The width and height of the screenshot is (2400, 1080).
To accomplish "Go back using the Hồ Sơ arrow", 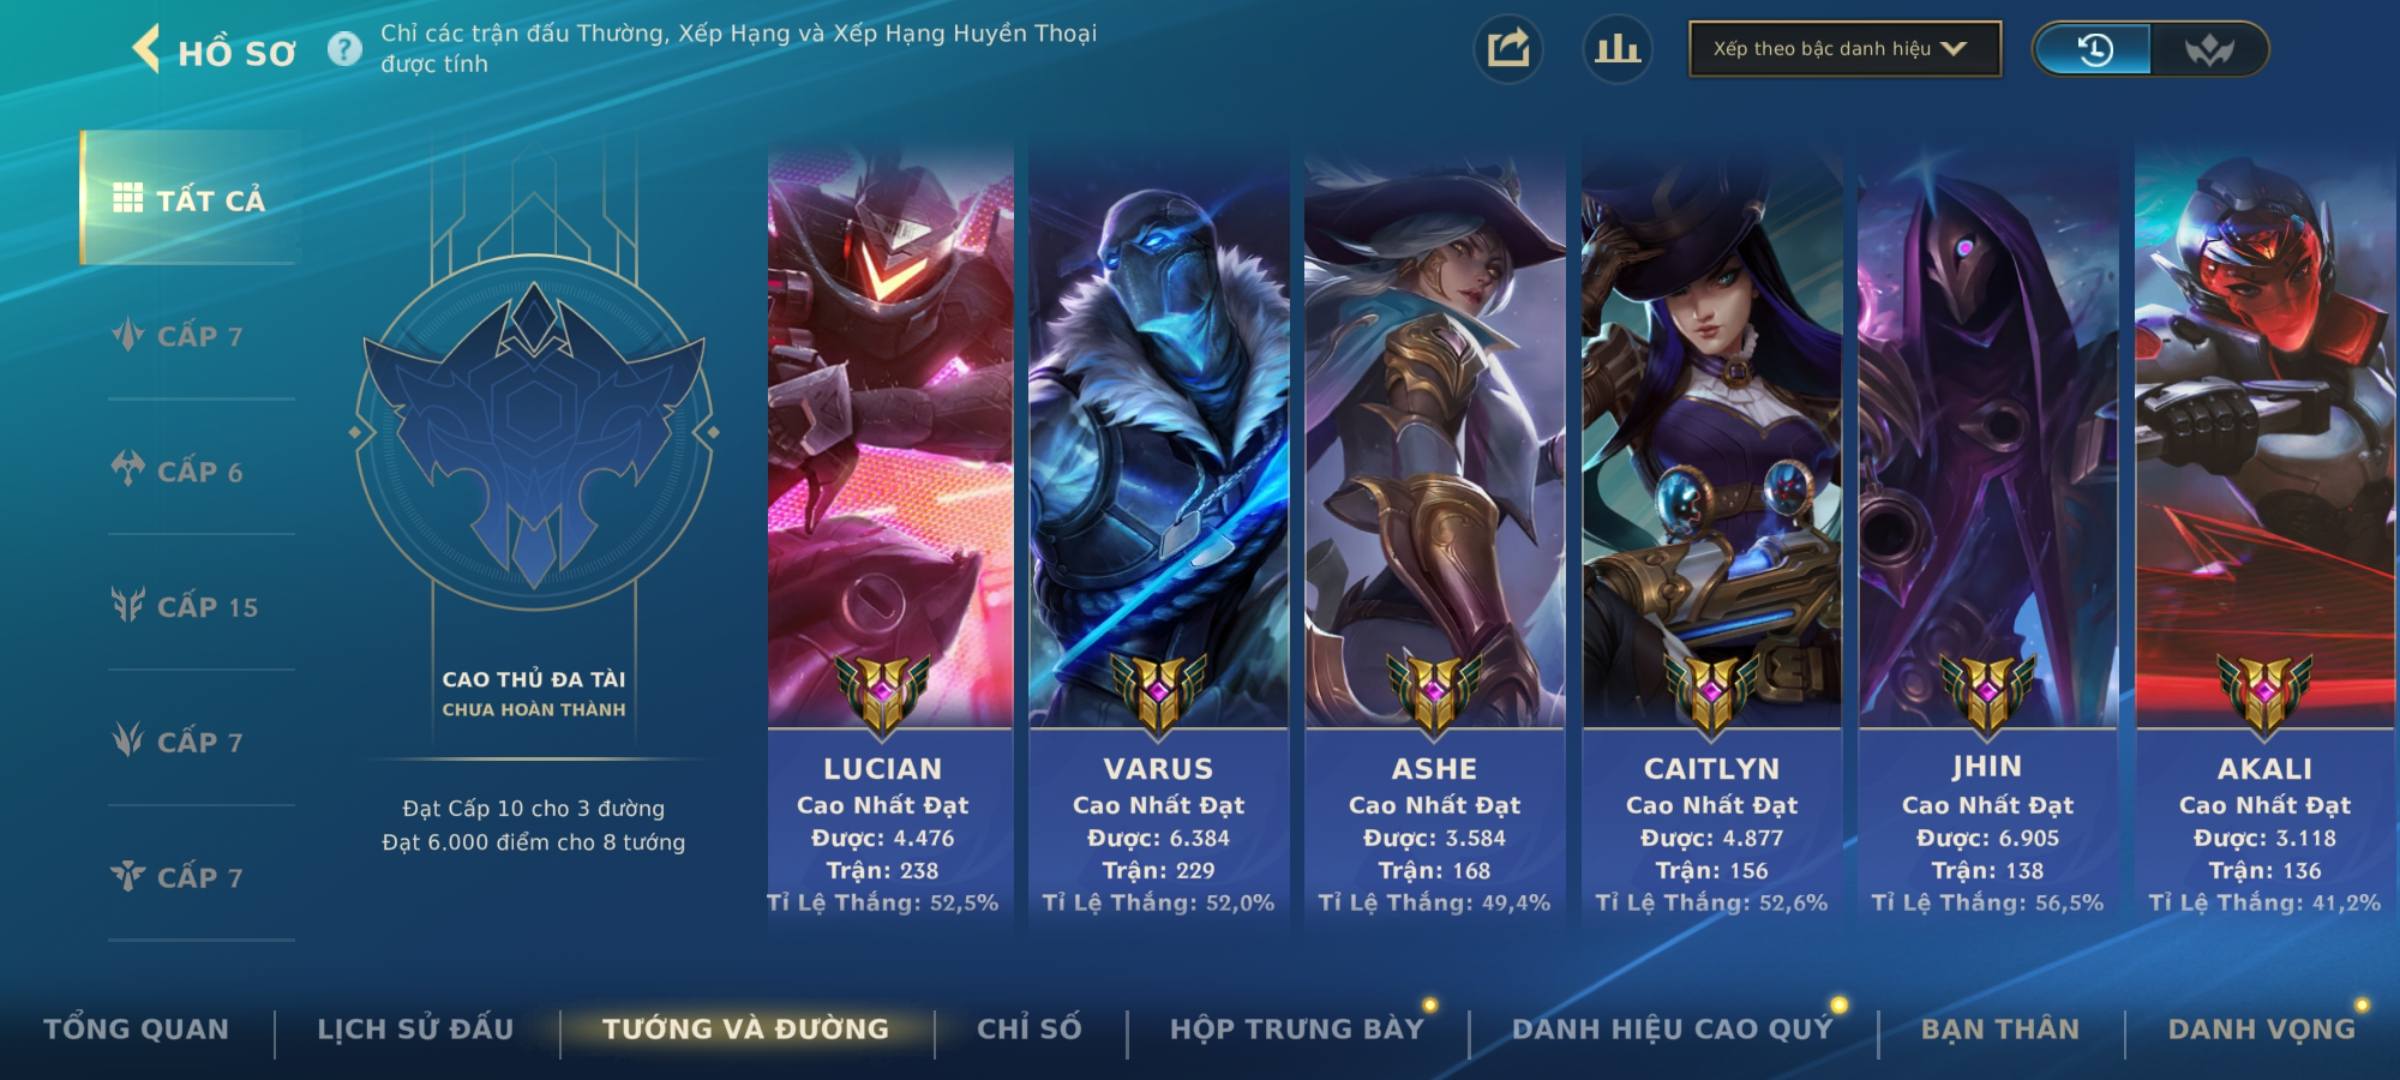I will (146, 50).
